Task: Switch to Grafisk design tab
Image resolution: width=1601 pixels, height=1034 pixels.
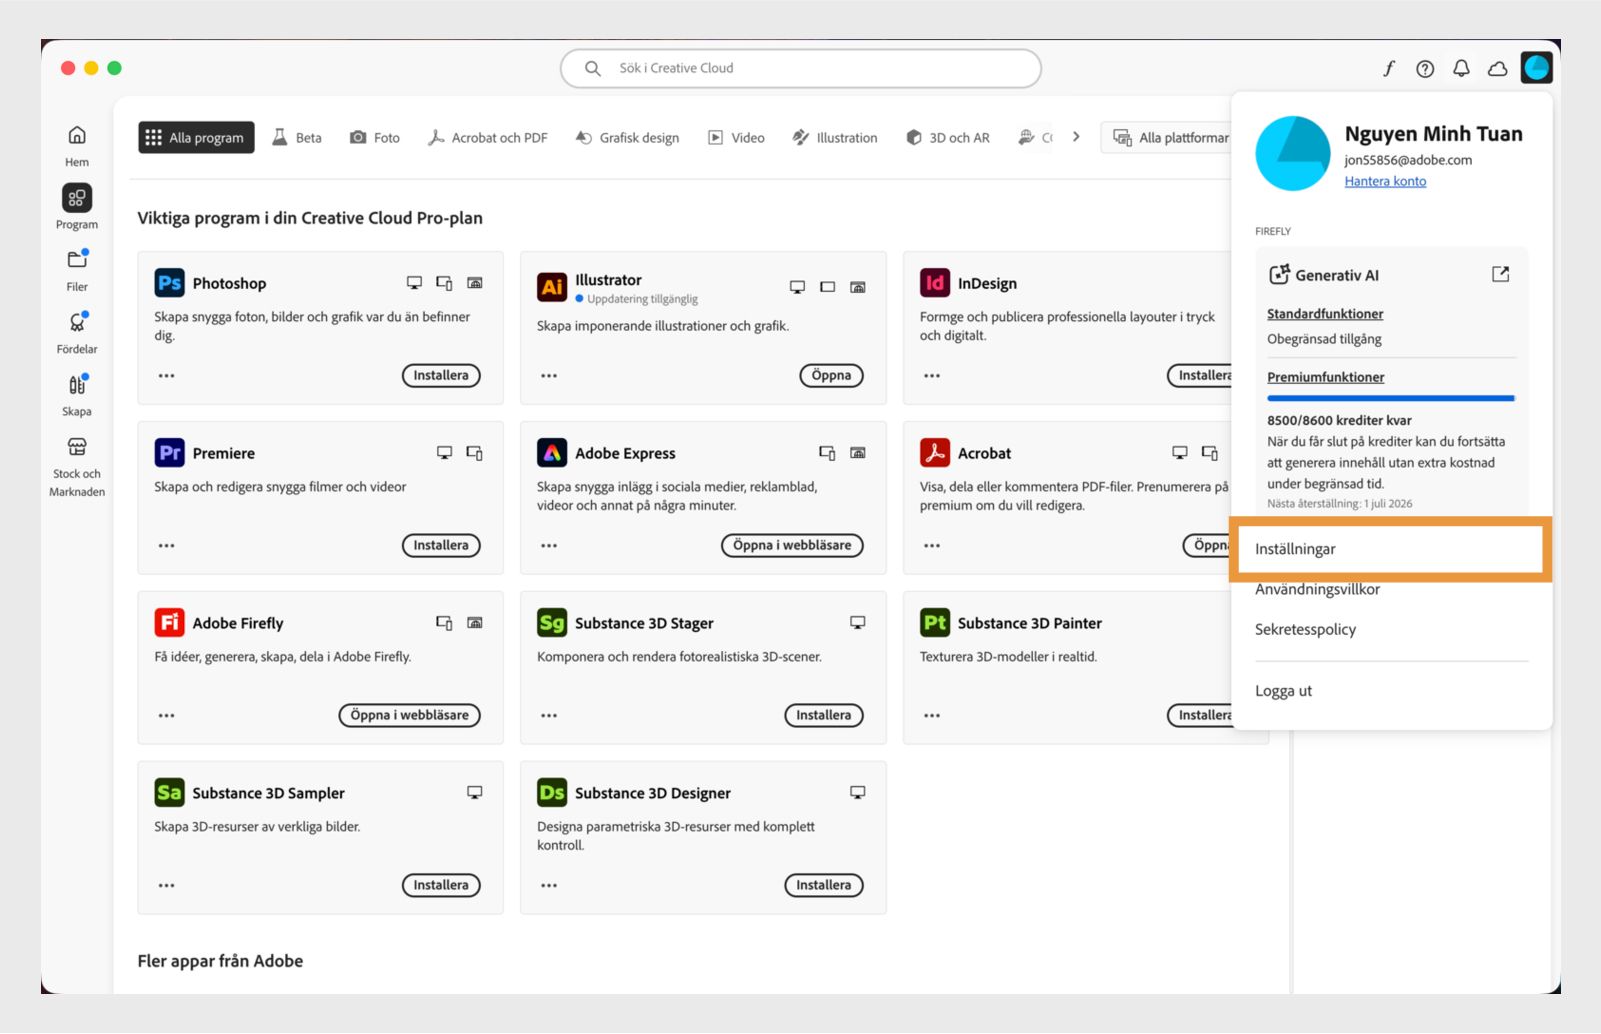Action: point(628,137)
